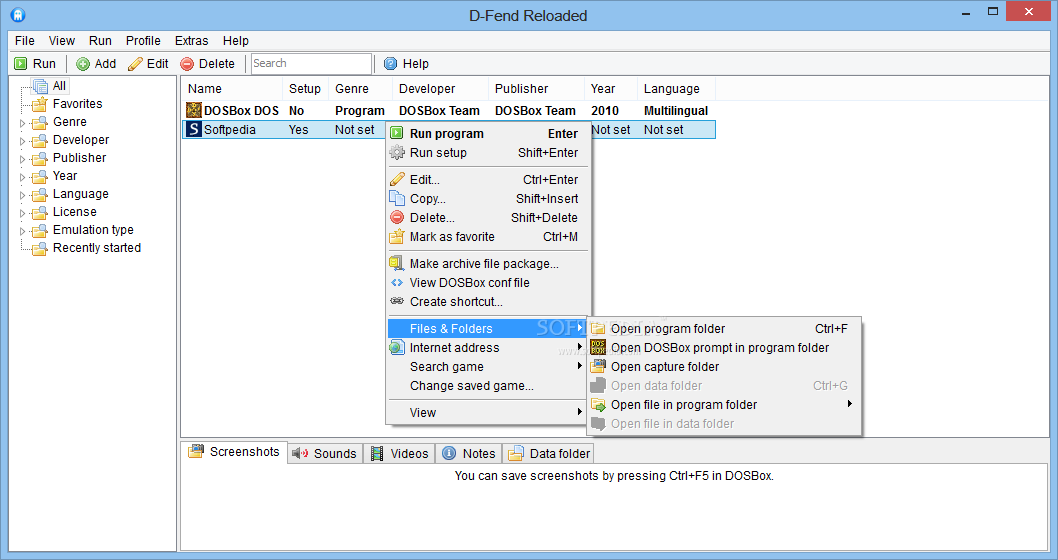This screenshot has width=1058, height=560.
Task: Click the Create shortcut chain icon
Action: click(x=397, y=301)
